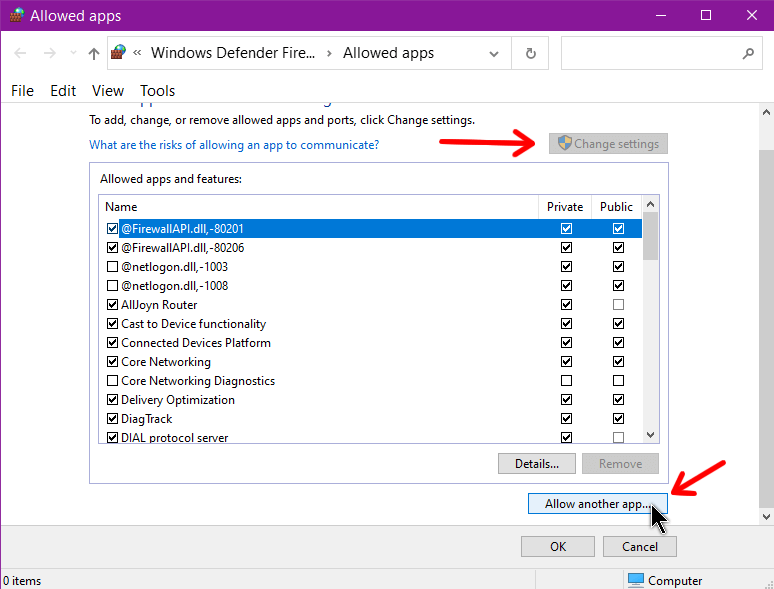This screenshot has height=589, width=774.
Task: Check Core Networking Diagnostics Private box
Action: [x=566, y=381]
